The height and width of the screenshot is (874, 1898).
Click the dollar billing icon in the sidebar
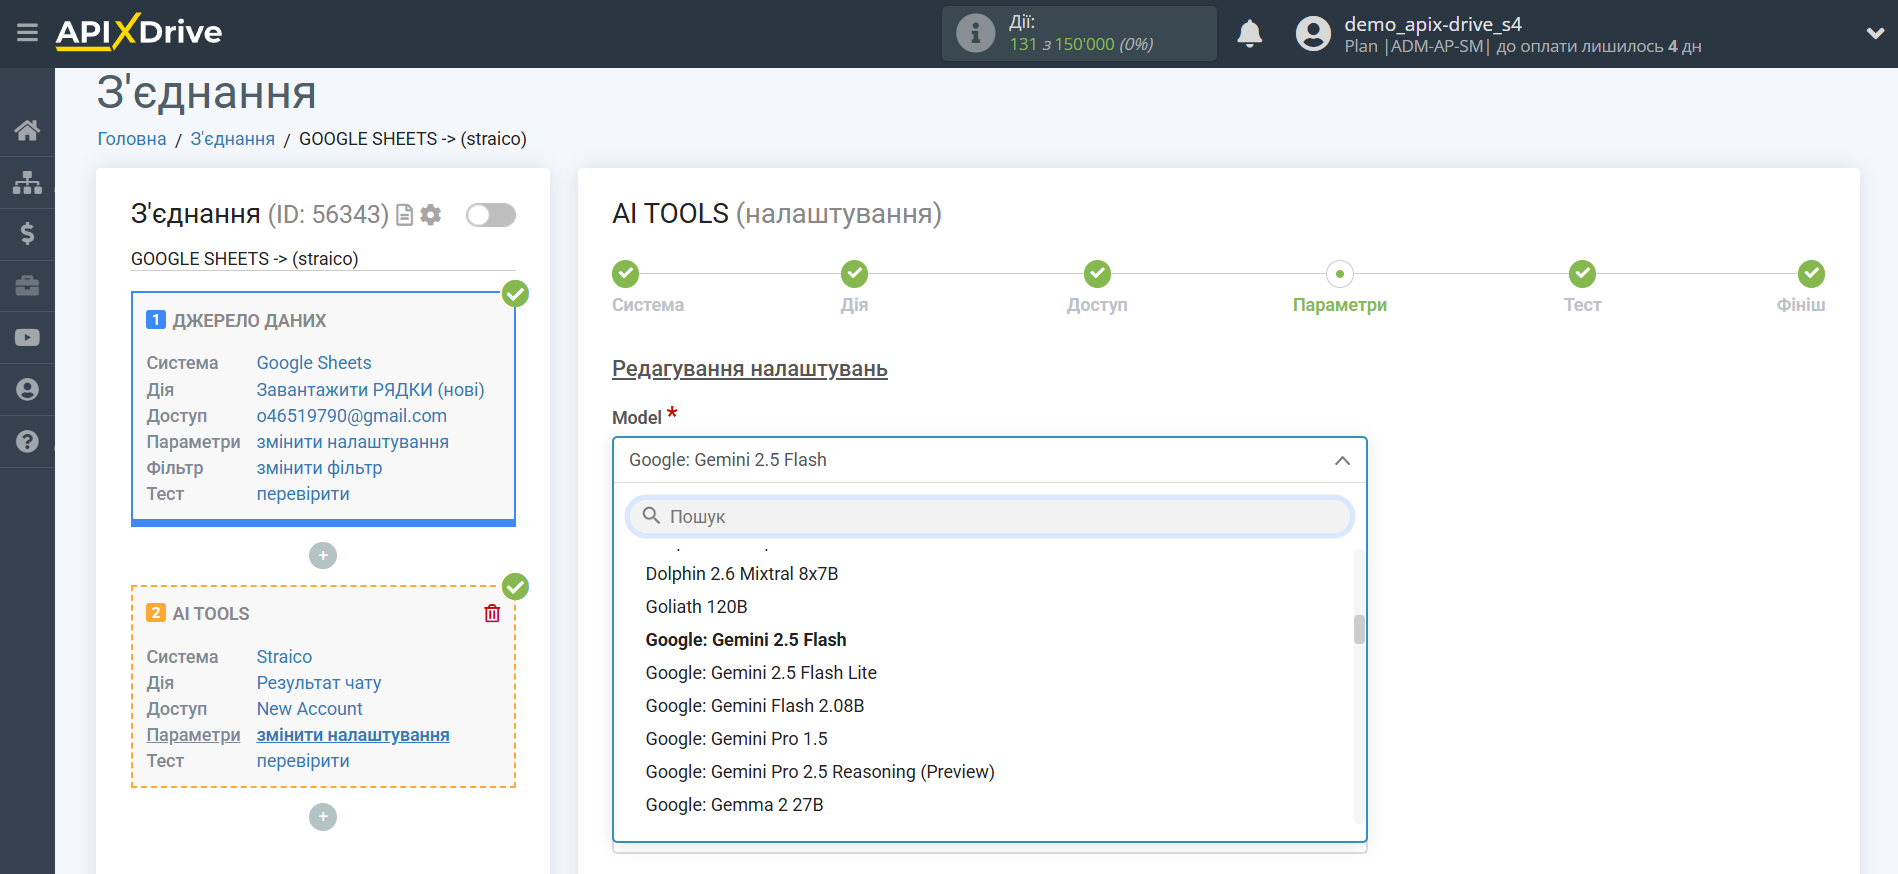(27, 234)
